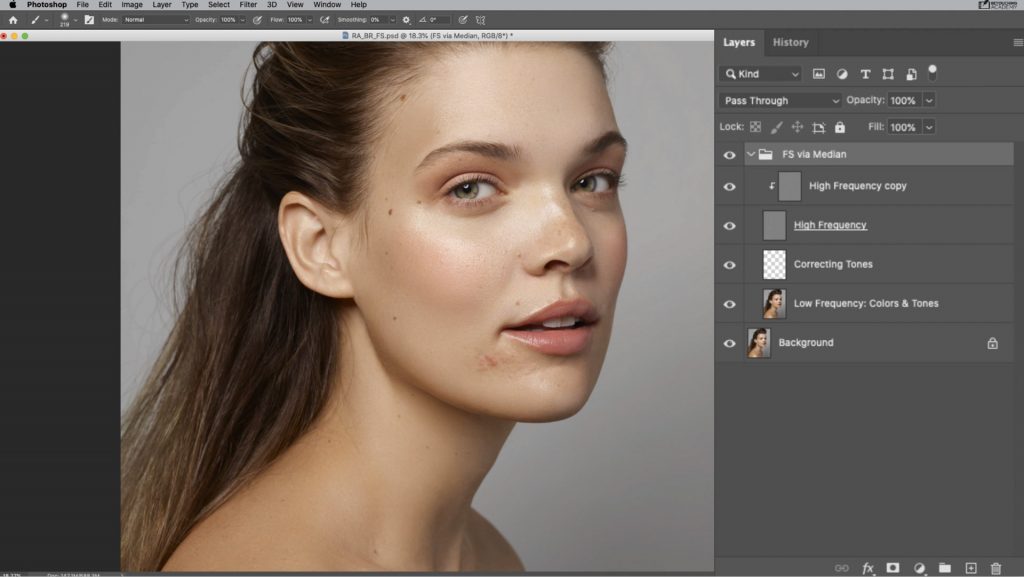Open the Filter menu
This screenshot has width=1024, height=577.
click(247, 4)
